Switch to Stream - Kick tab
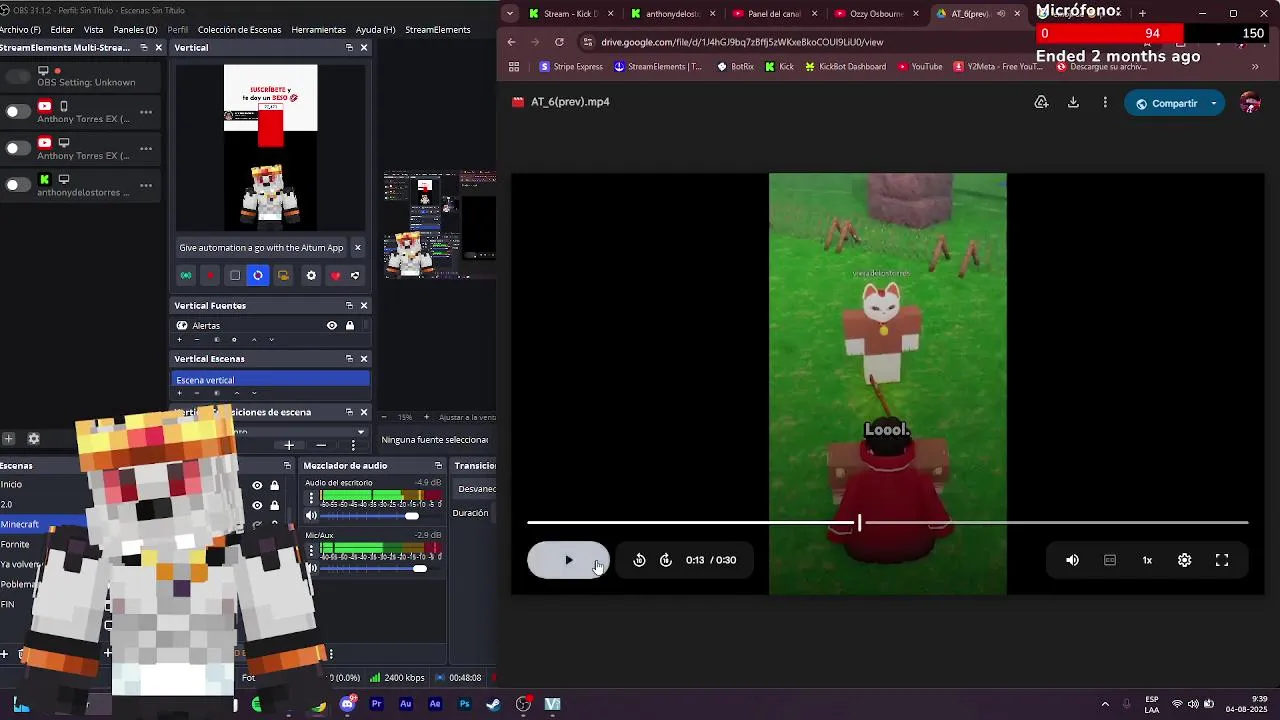This screenshot has height=720, width=1280. [572, 14]
